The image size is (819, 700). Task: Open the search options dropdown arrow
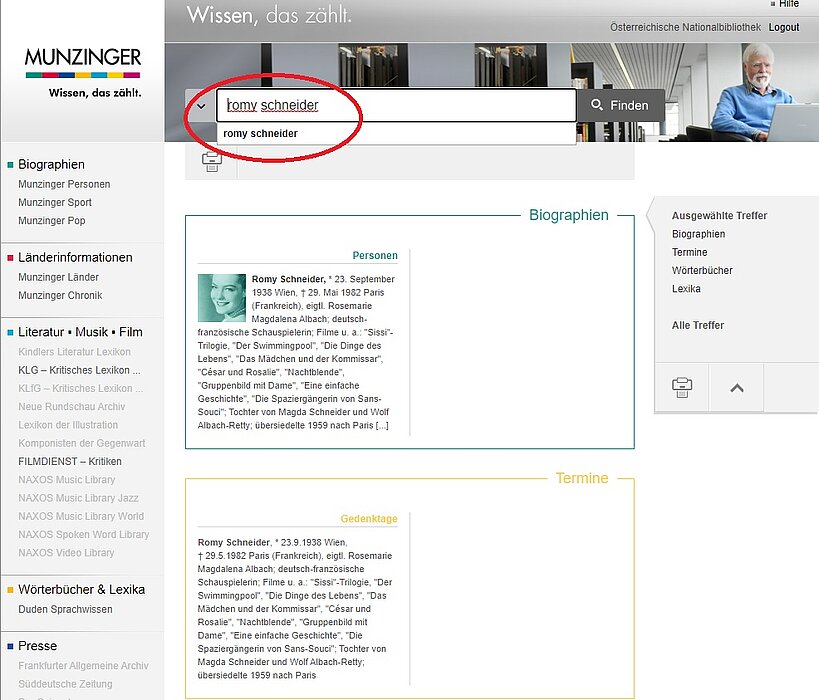(x=201, y=106)
